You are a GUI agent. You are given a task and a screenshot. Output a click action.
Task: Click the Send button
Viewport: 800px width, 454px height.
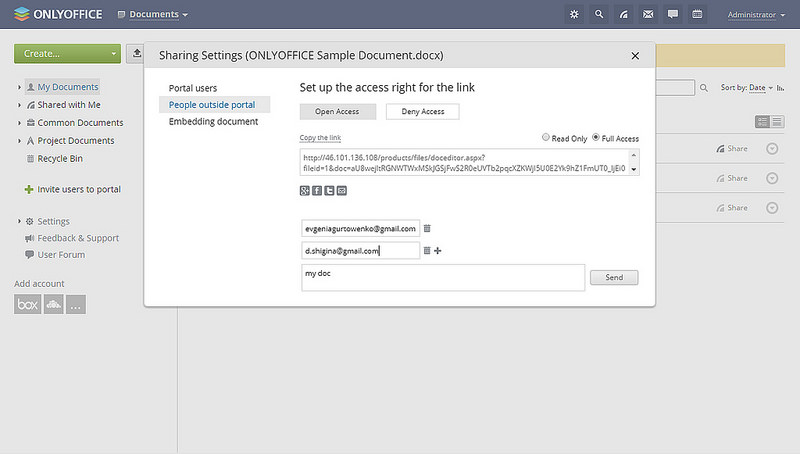pyautogui.click(x=614, y=277)
